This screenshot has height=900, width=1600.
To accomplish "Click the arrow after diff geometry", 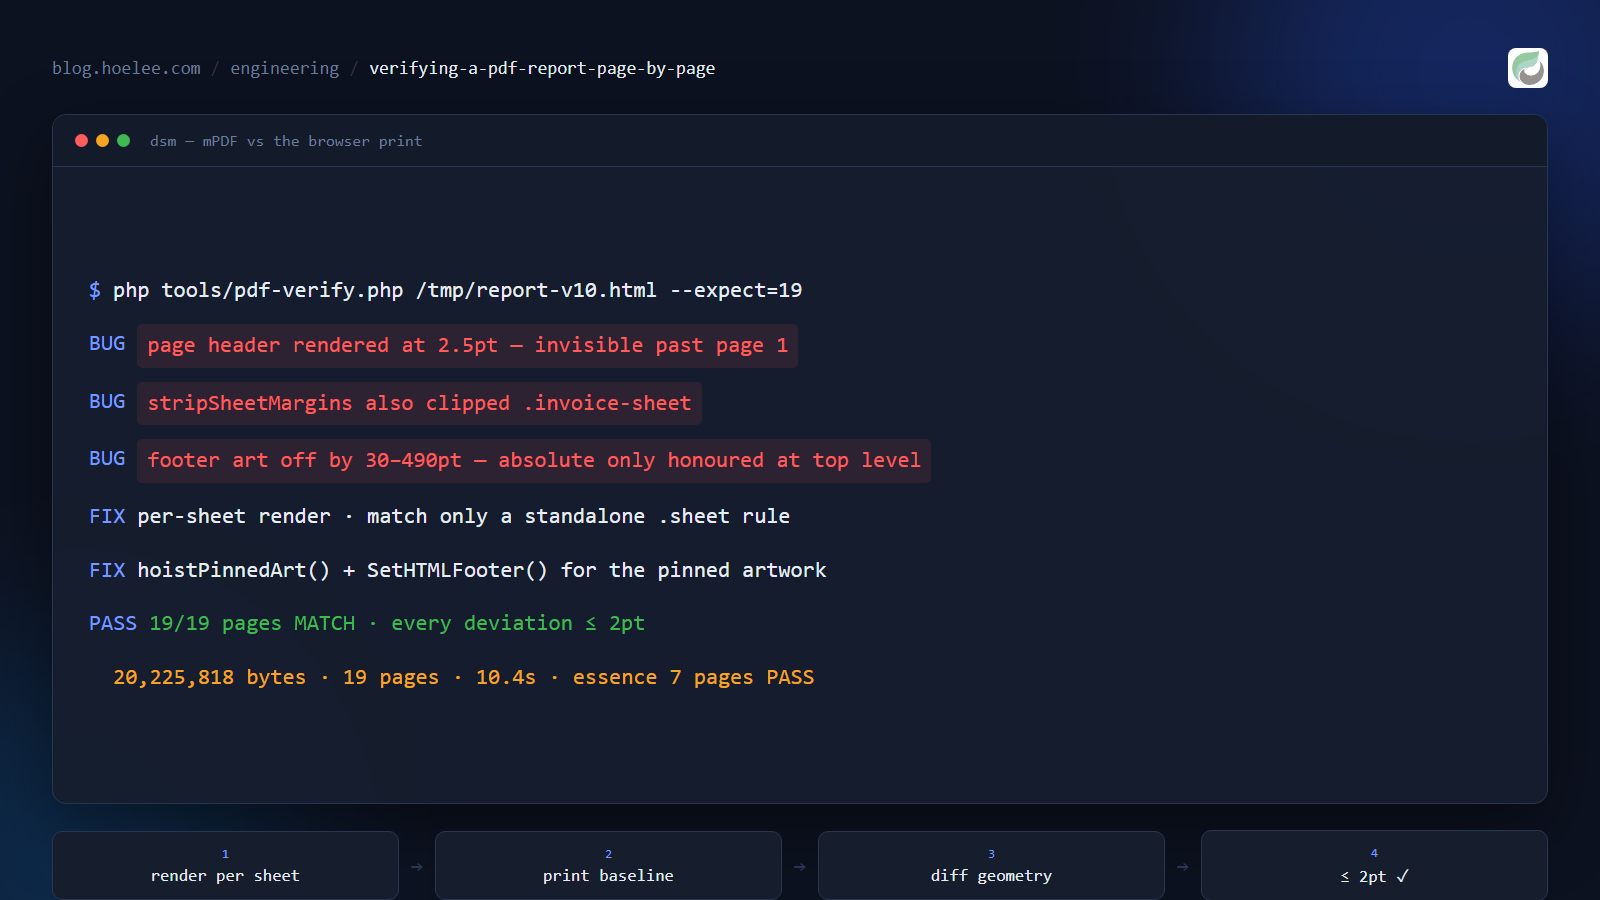I will click(x=1183, y=867).
